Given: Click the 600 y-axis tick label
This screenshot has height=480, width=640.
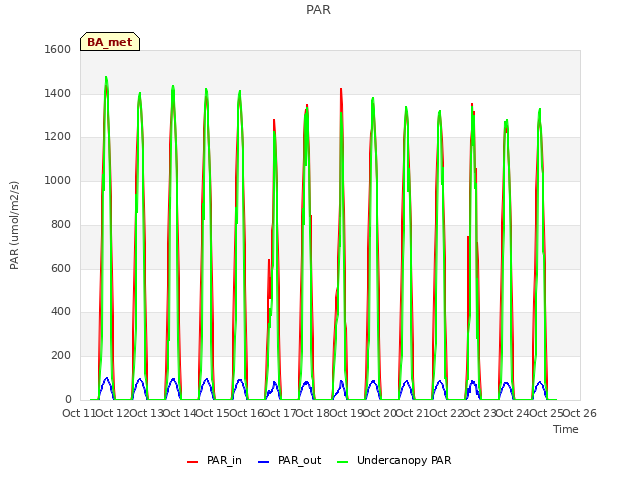Looking at the screenshot, I should click(61, 269).
